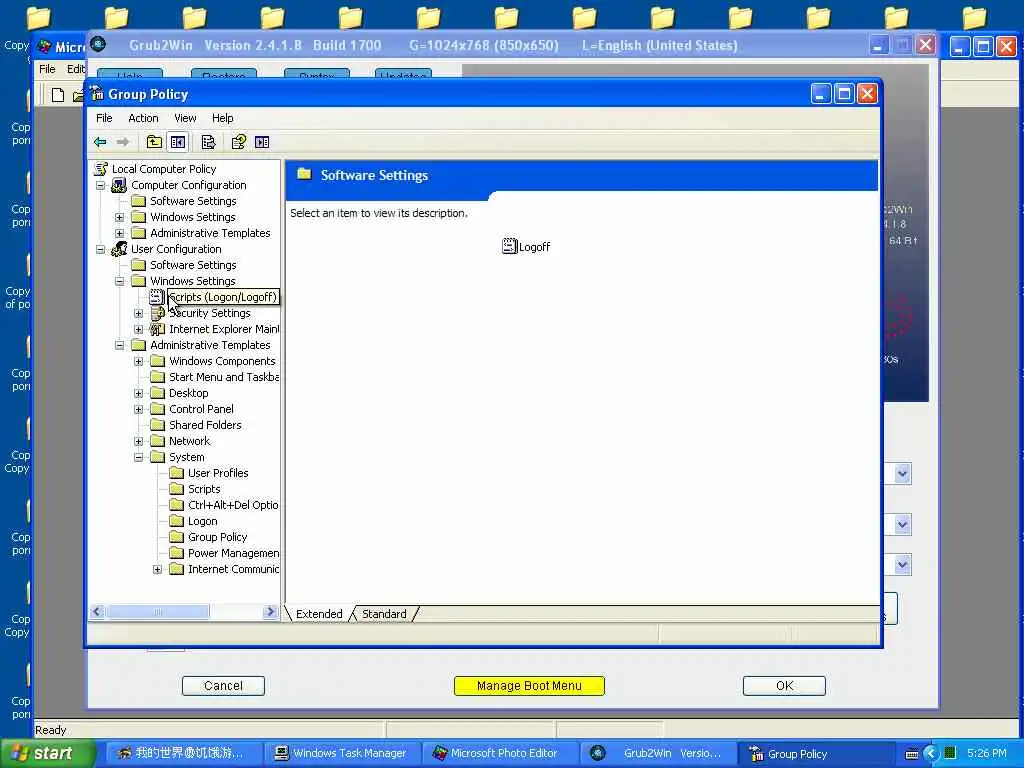Select Network in the tree
Screen dimensions: 1024x768
tap(189, 441)
